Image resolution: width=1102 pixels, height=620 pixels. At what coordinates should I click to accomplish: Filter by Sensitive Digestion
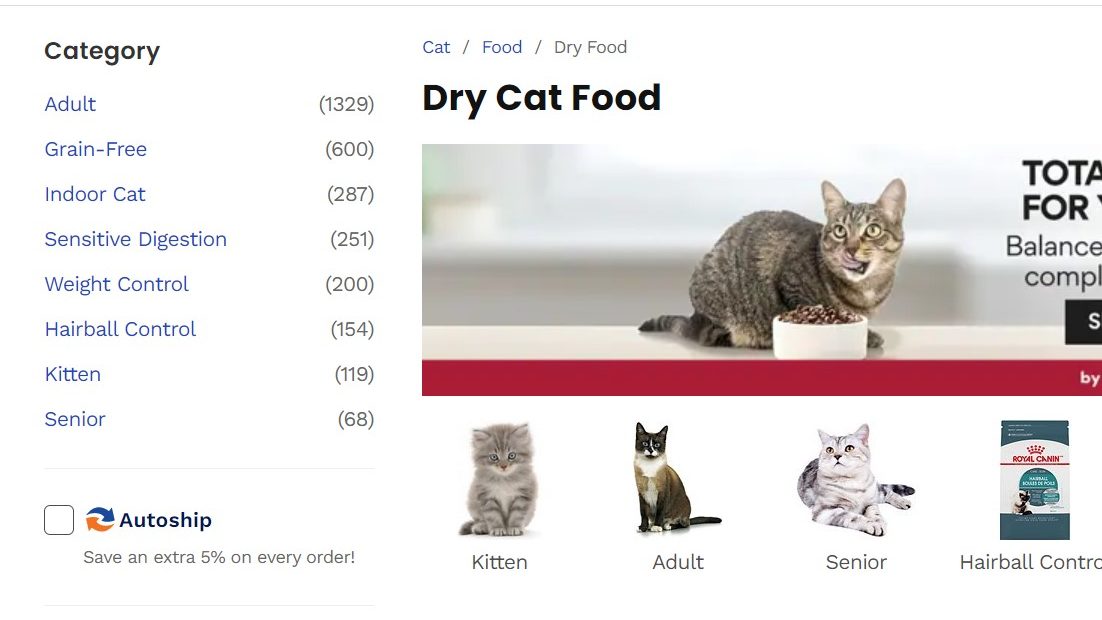tap(136, 239)
